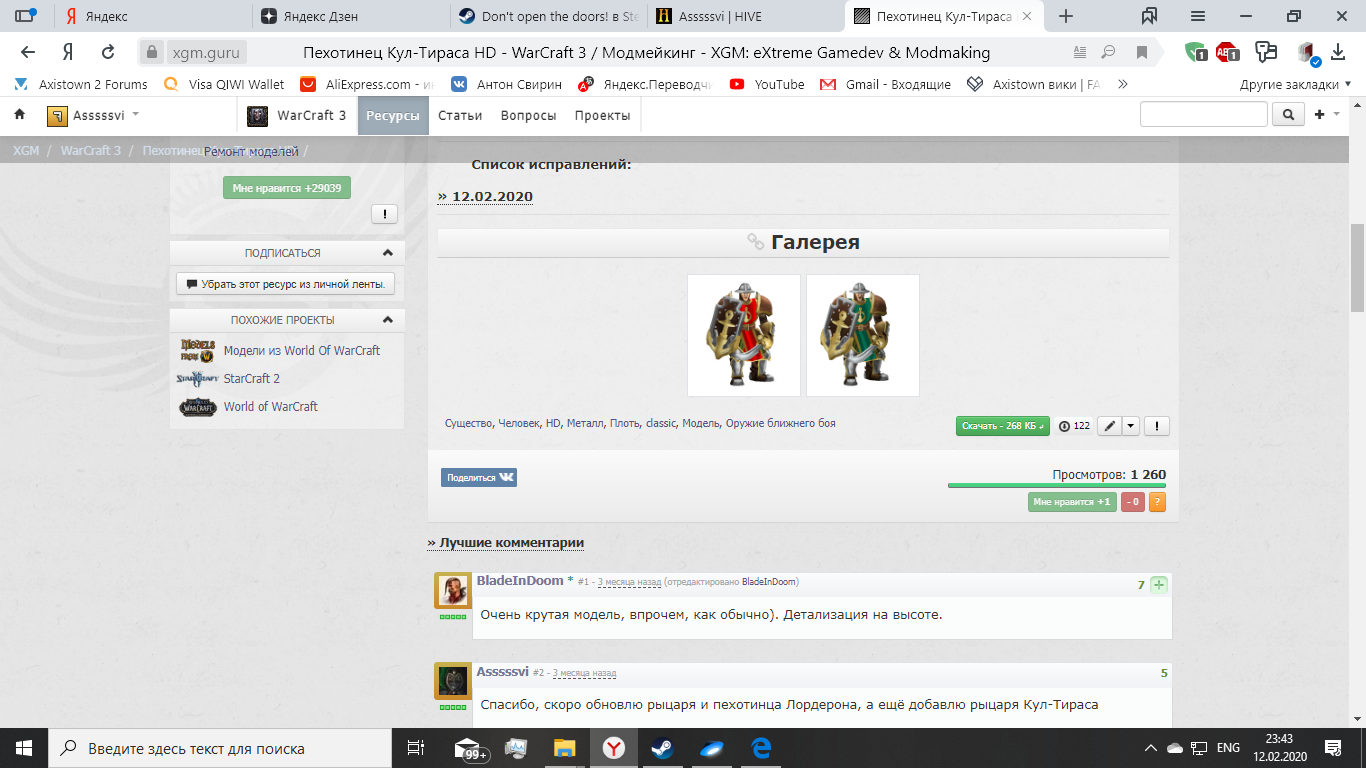Open Другие закладки bookmarks dropdown
This screenshot has width=1366, height=768.
coord(1296,85)
